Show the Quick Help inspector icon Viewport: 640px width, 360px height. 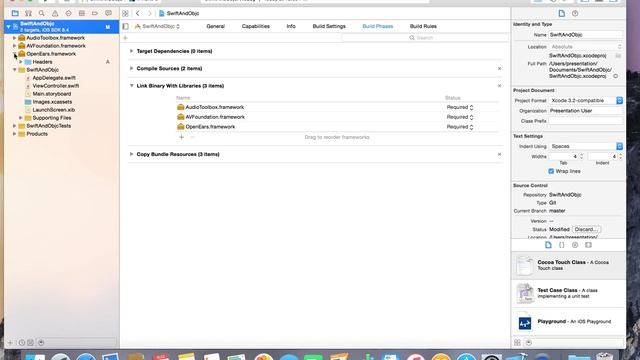pos(575,13)
